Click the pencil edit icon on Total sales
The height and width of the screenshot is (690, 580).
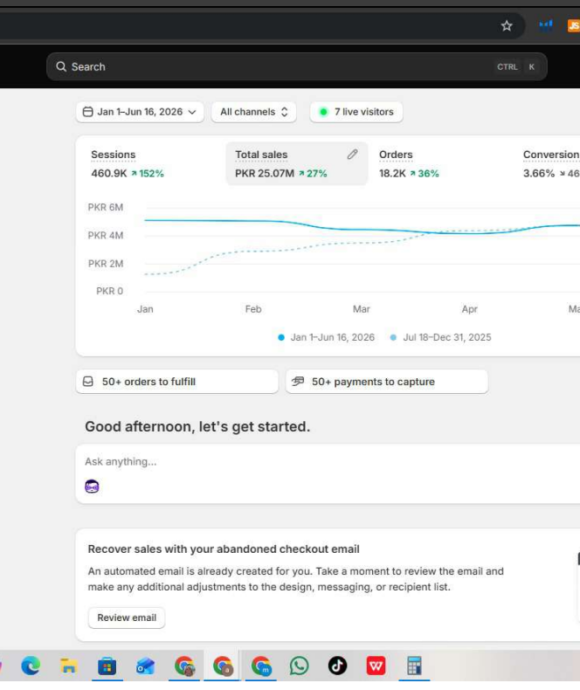[352, 154]
